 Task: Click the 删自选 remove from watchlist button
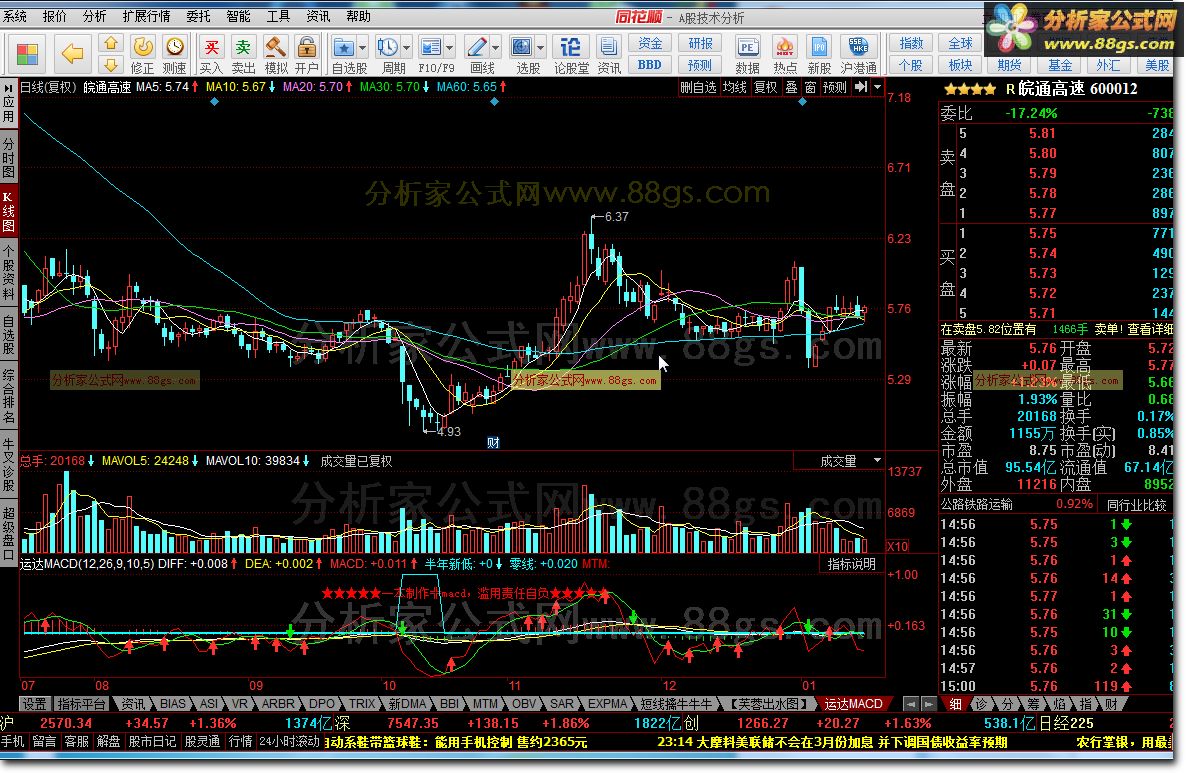click(x=698, y=88)
